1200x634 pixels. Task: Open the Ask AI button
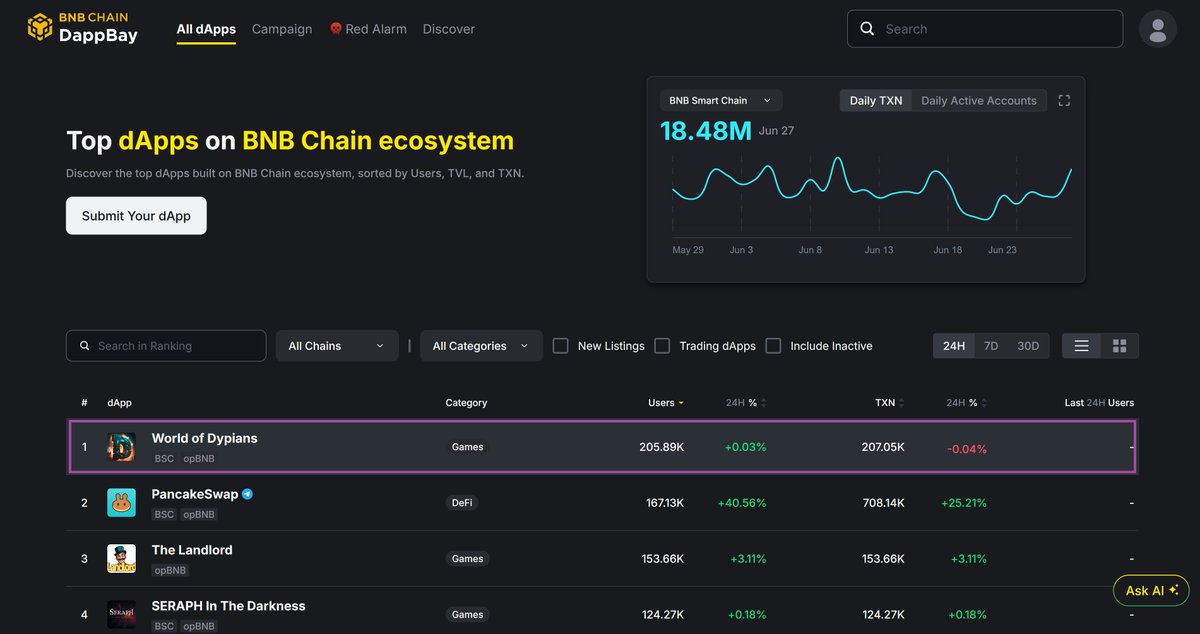point(1151,590)
